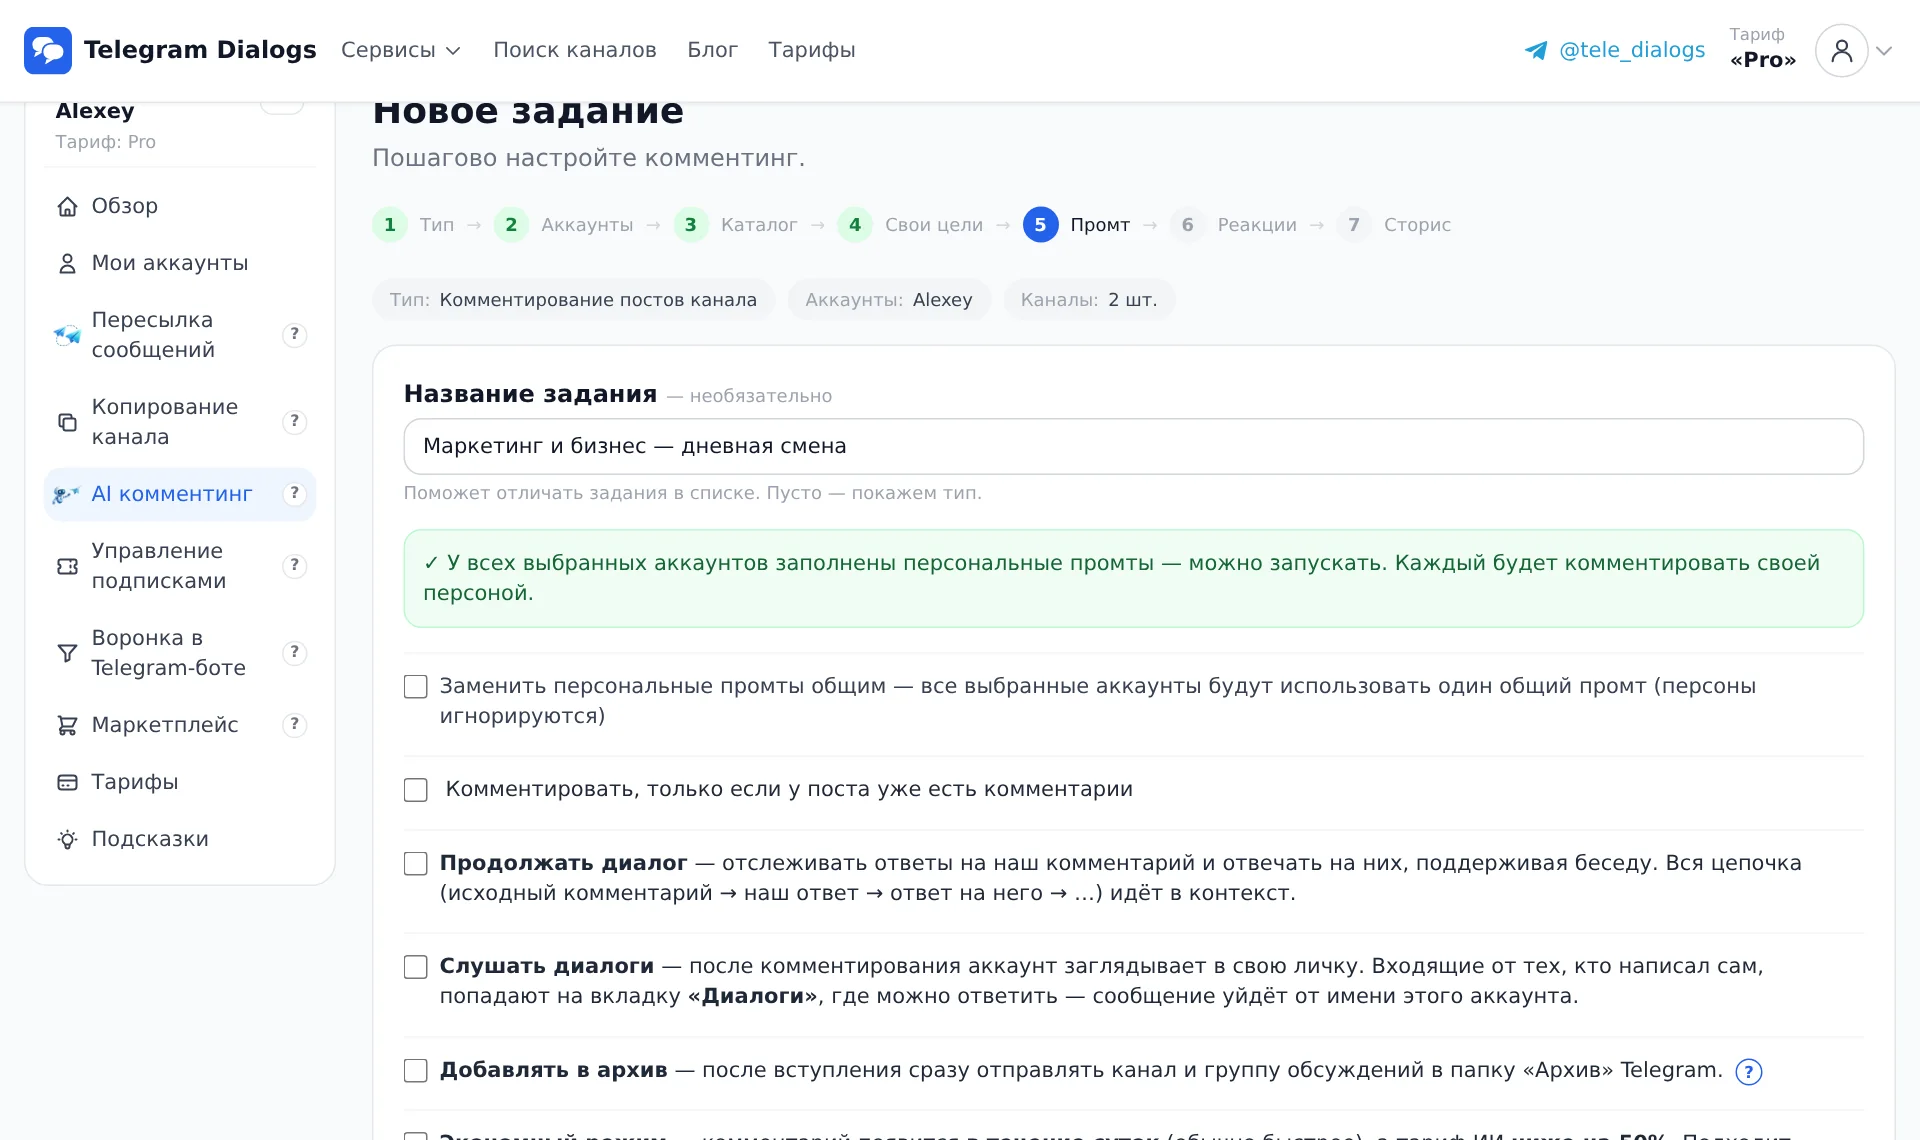The image size is (1920, 1140).
Task: Click the Название задания input field
Action: click(x=1133, y=446)
